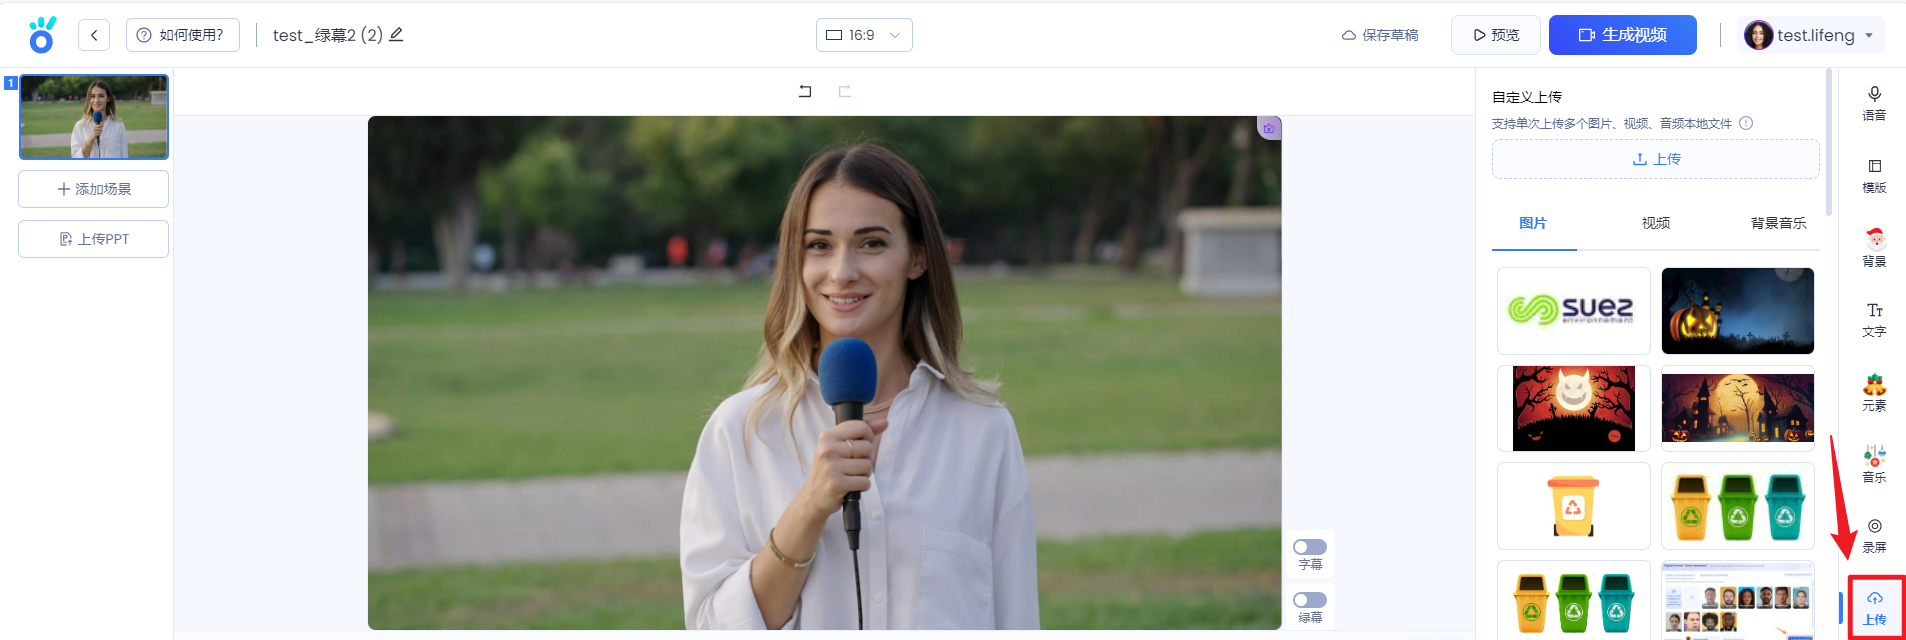Open the 模版 template panel icon
The image size is (1906, 640).
point(1874,175)
